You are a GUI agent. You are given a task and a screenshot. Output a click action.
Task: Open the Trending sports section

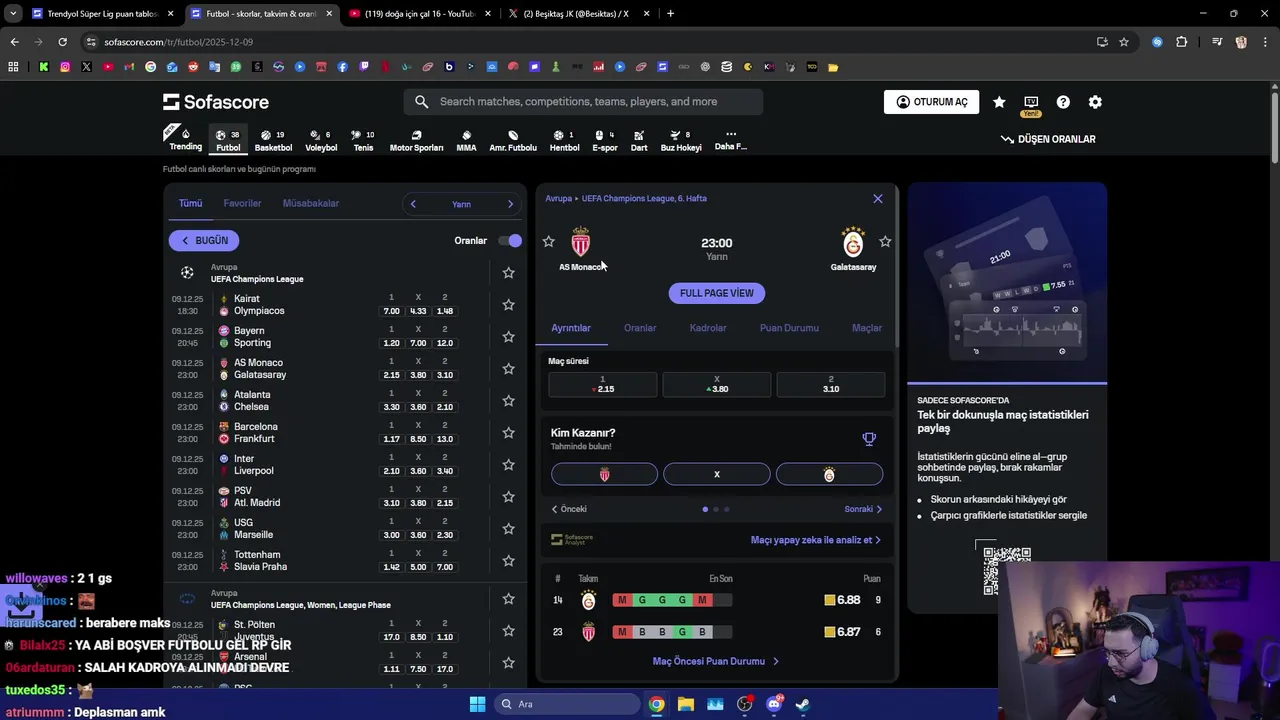(185, 139)
